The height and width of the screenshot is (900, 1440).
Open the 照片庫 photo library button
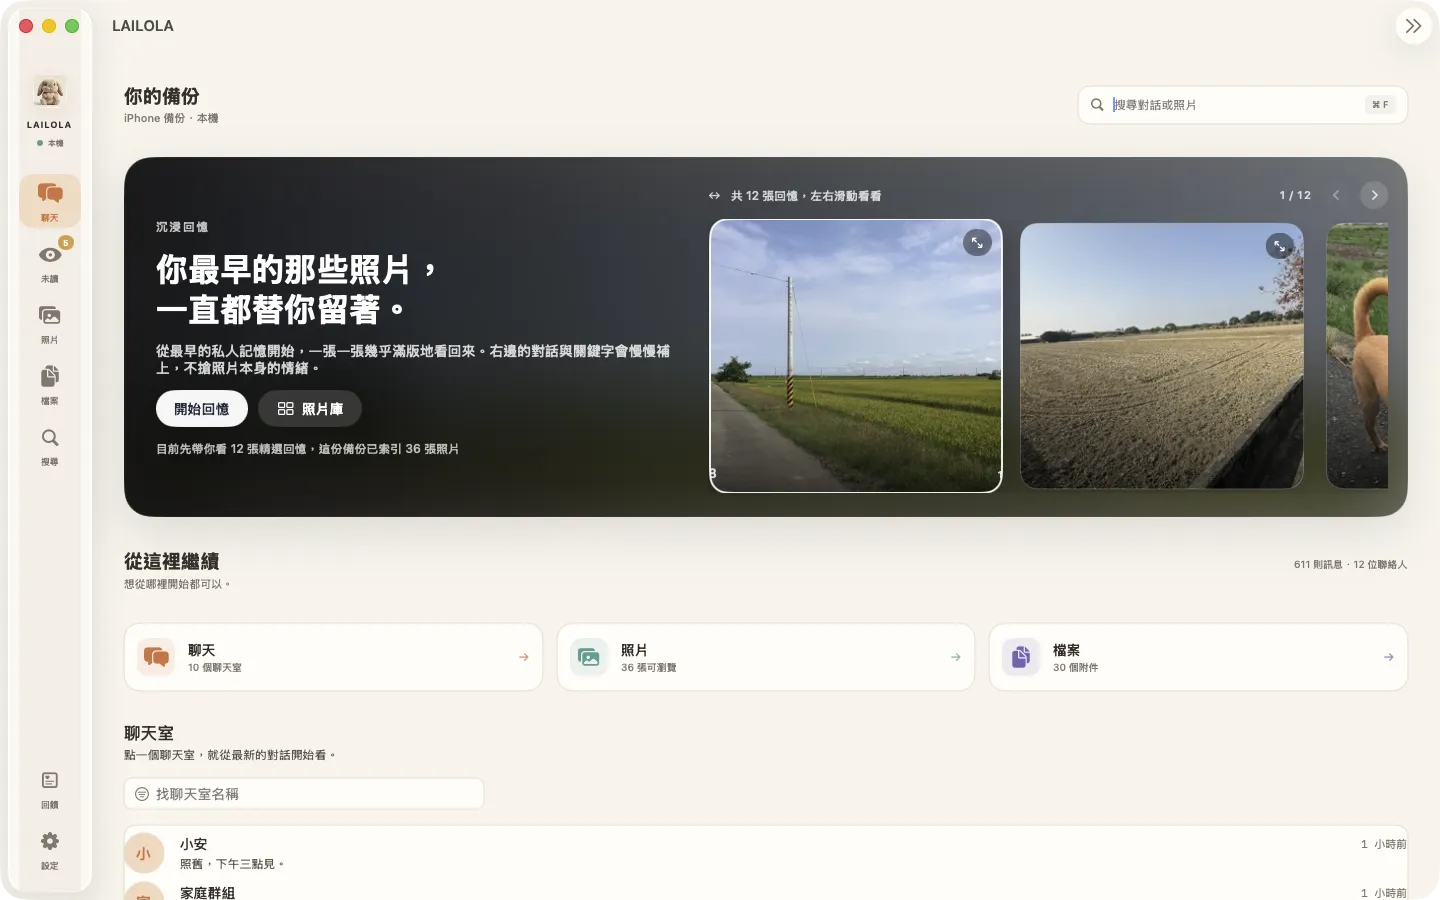point(310,409)
